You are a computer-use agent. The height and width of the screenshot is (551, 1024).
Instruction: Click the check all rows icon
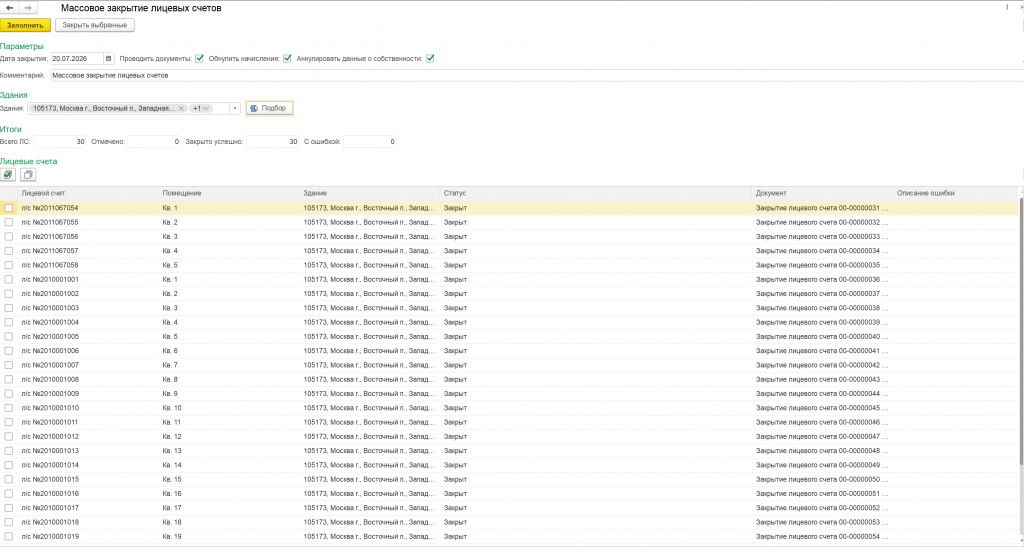point(8,175)
